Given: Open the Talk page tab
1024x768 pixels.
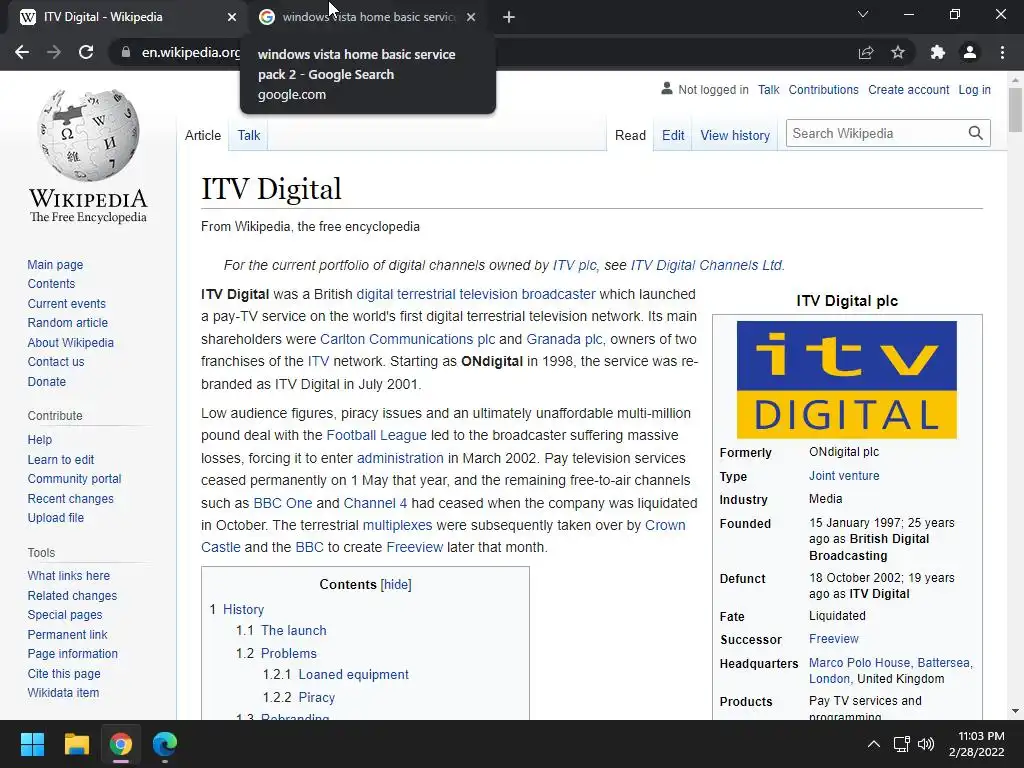Looking at the screenshot, I should (x=249, y=135).
